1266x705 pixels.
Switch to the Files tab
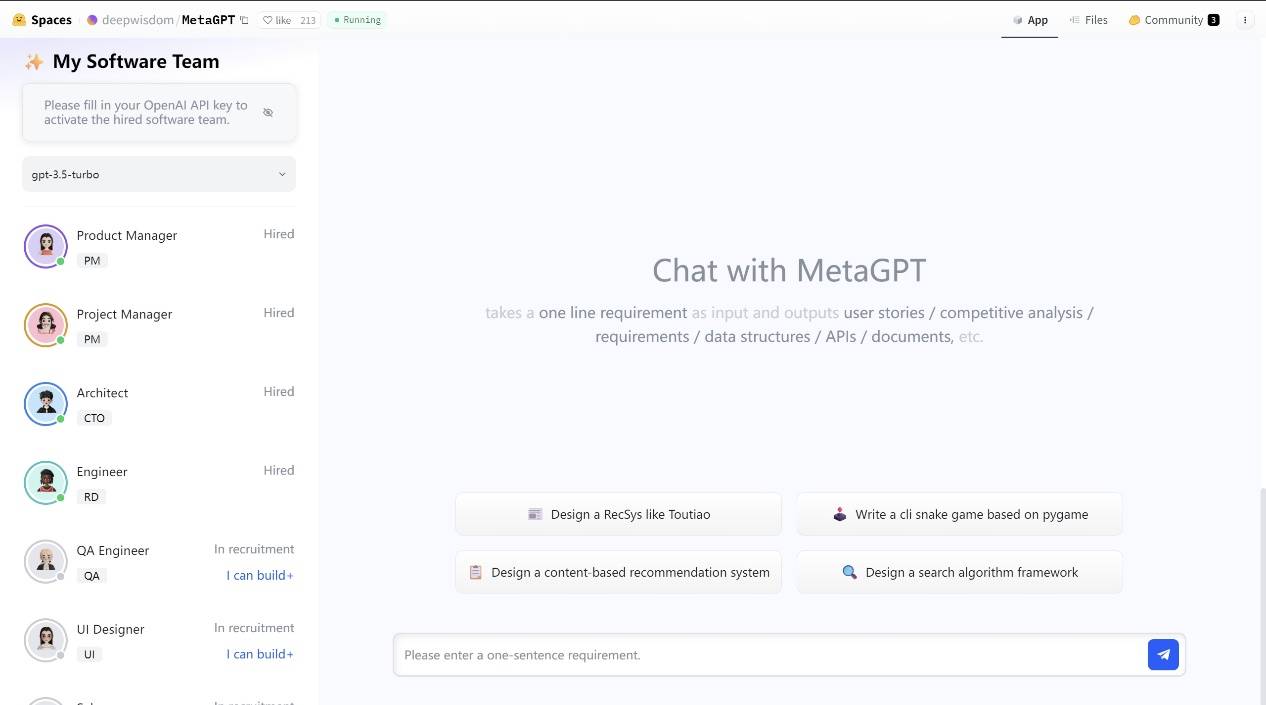1088,19
